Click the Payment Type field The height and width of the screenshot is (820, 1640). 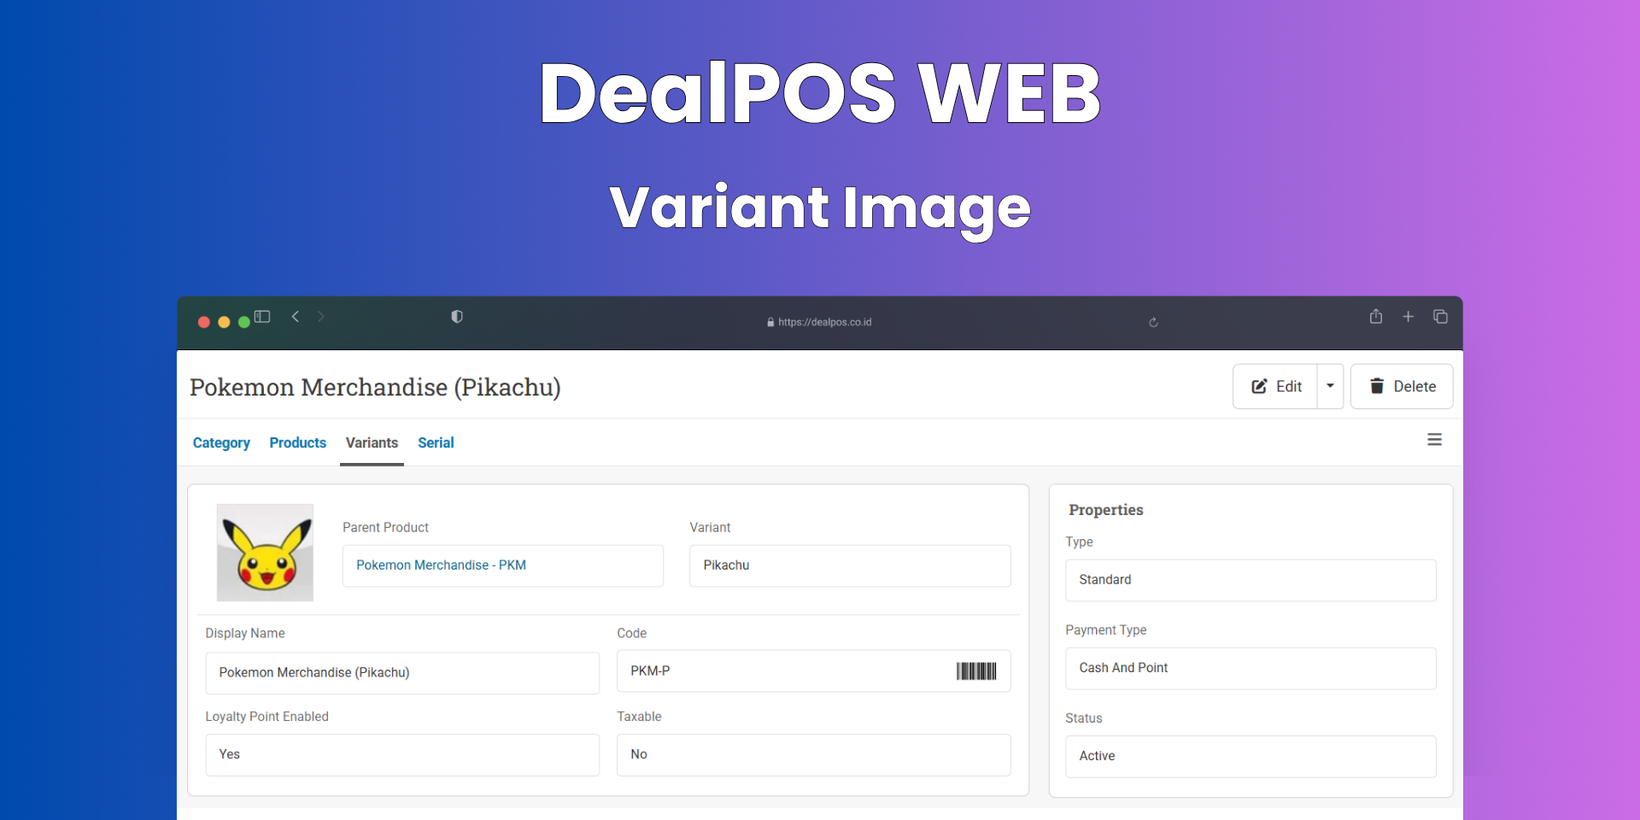pos(1251,668)
